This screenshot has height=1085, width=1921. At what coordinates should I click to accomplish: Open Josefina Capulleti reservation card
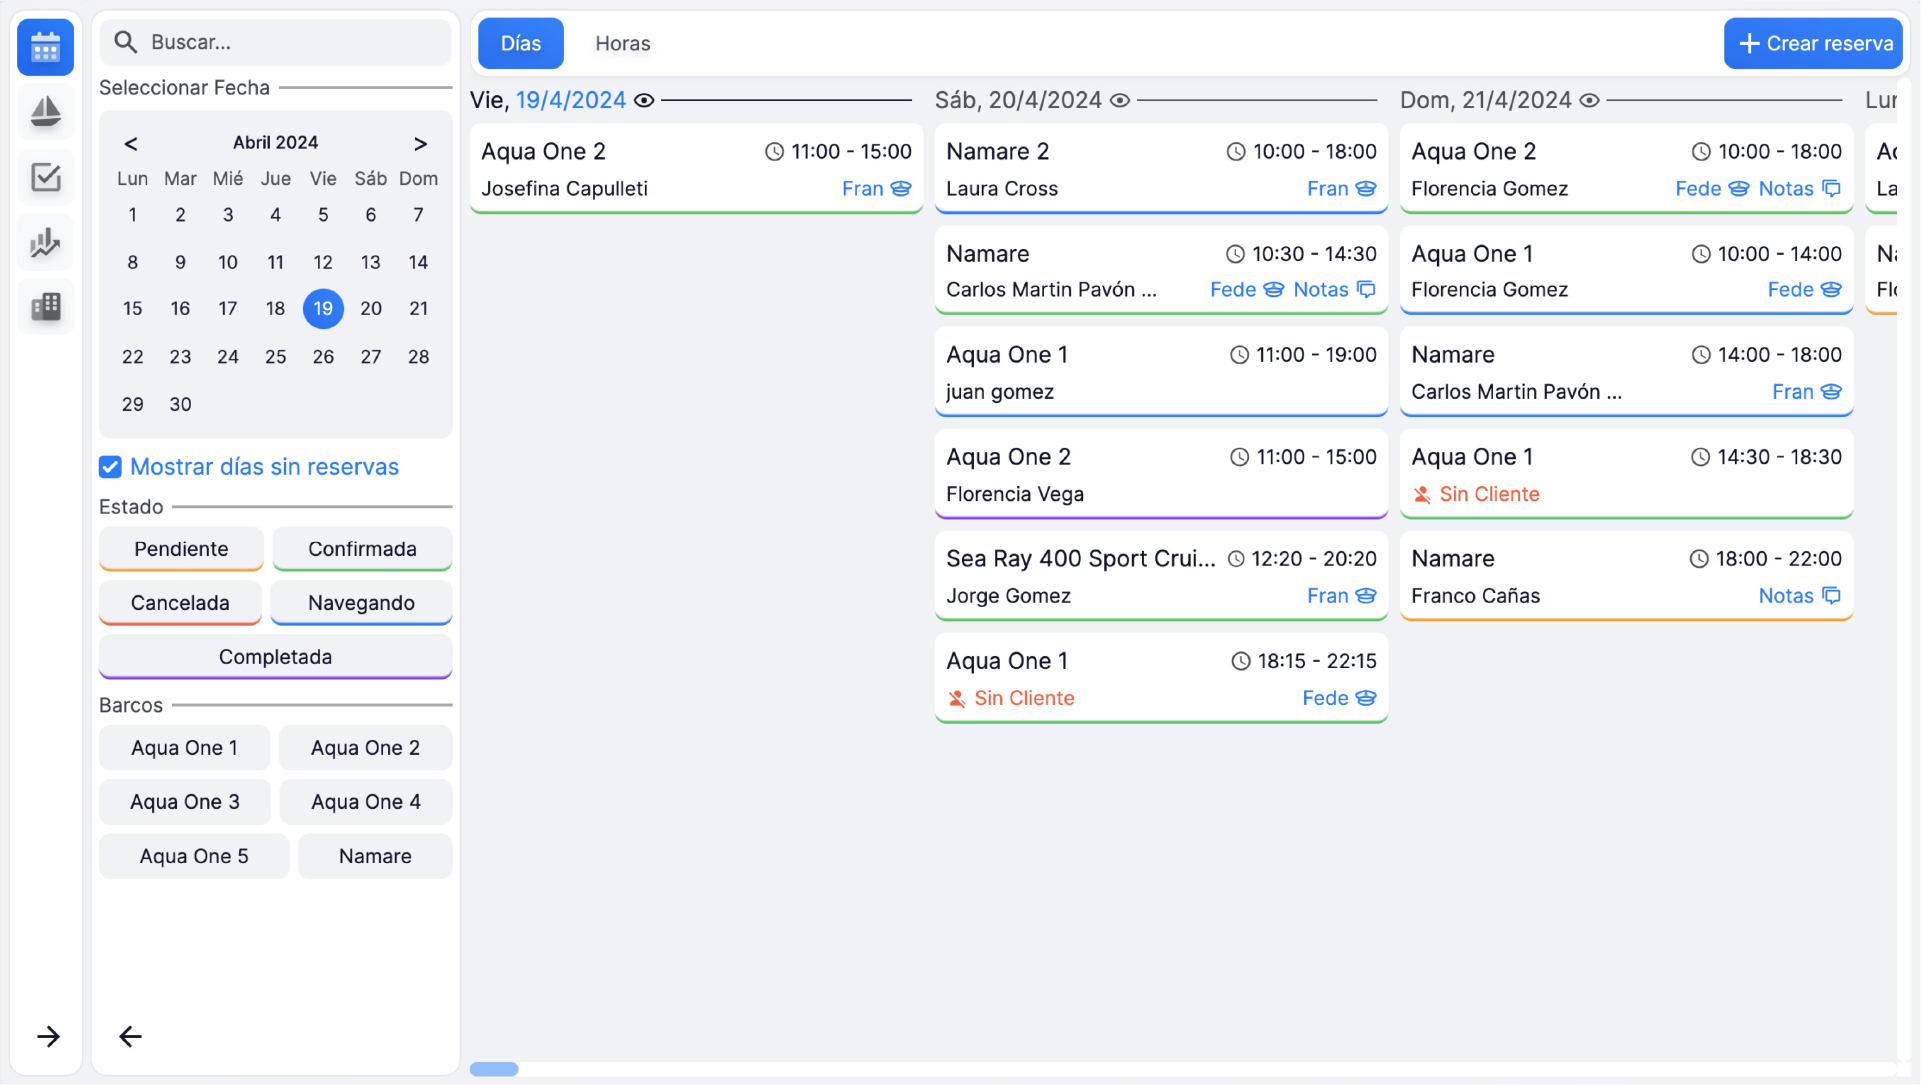coord(696,169)
